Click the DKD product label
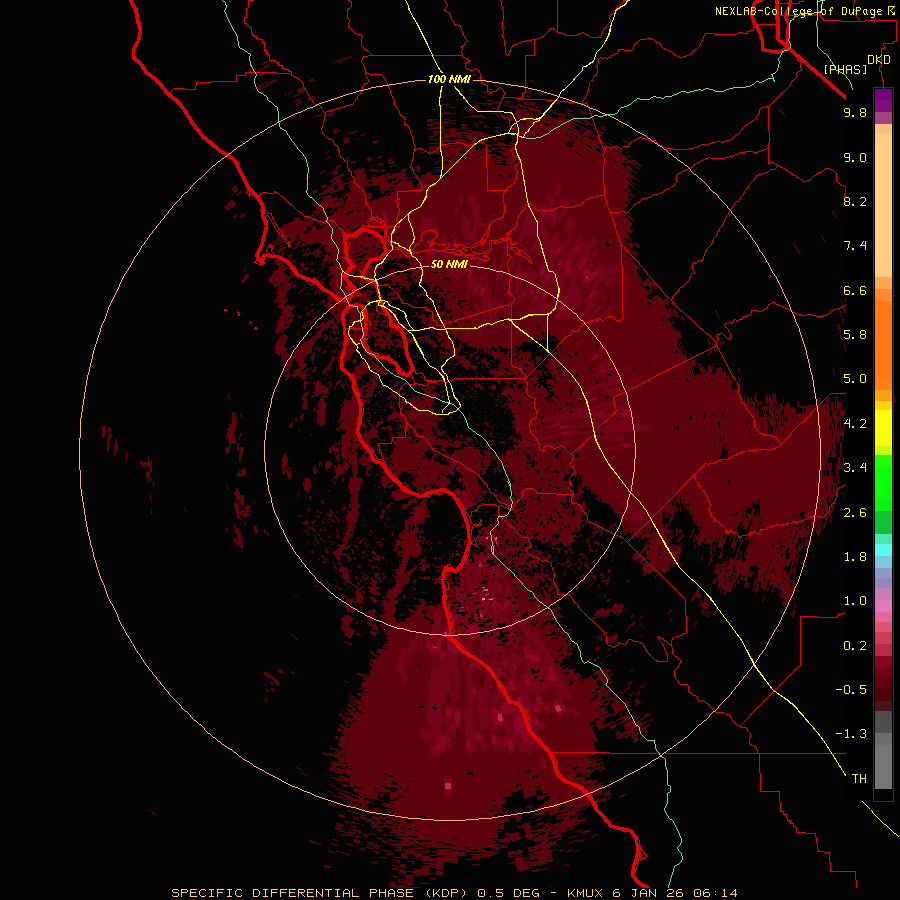Viewport: 900px width, 900px height. [x=879, y=60]
